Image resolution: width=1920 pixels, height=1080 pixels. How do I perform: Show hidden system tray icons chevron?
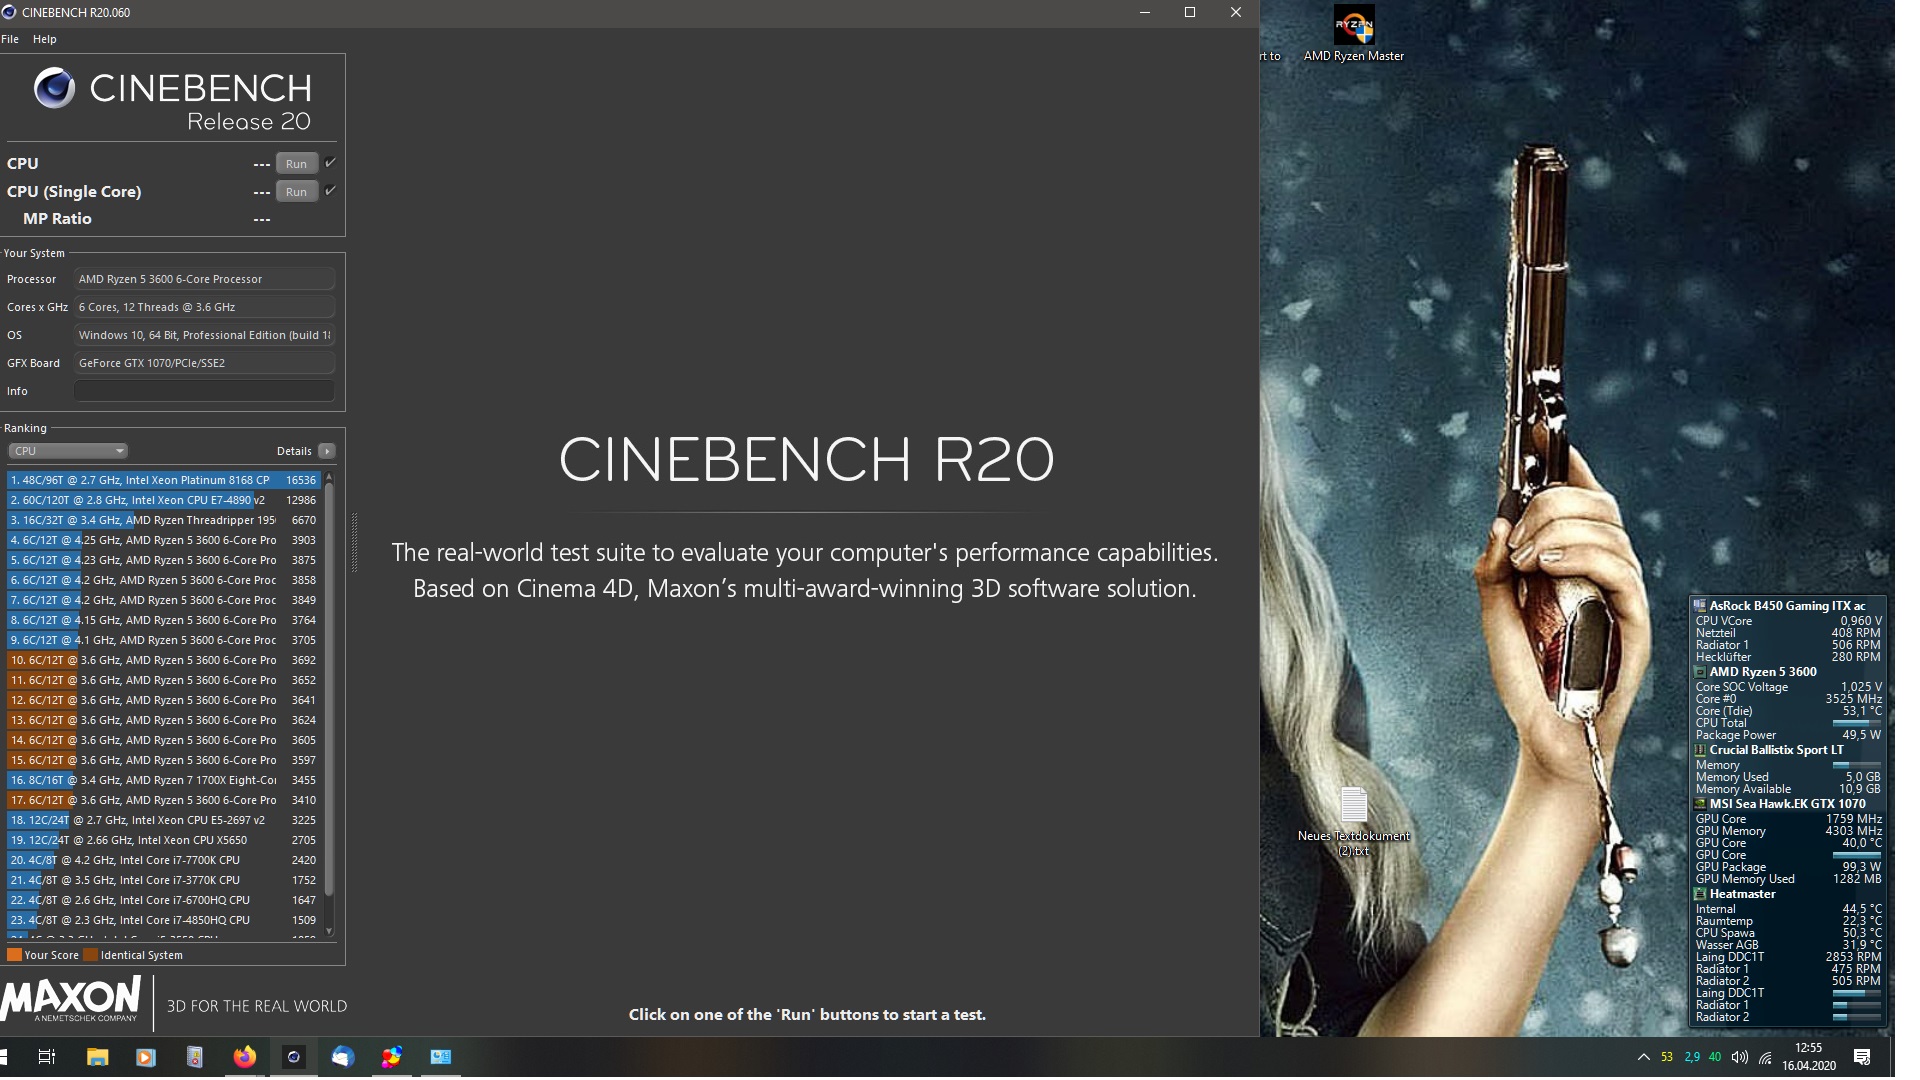(1643, 1057)
